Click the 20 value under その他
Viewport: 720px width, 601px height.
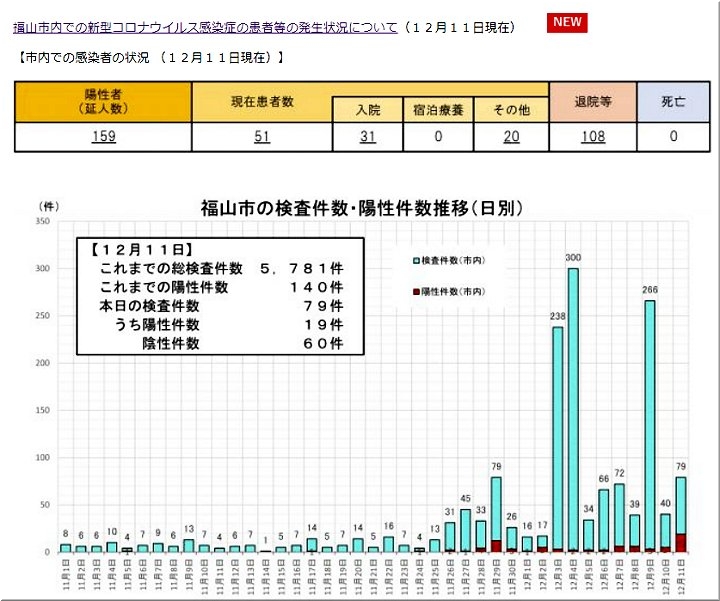pos(511,137)
